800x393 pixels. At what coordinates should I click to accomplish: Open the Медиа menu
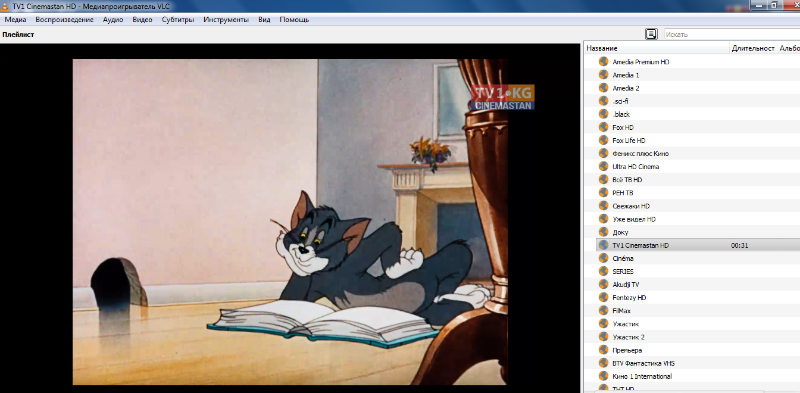point(15,20)
